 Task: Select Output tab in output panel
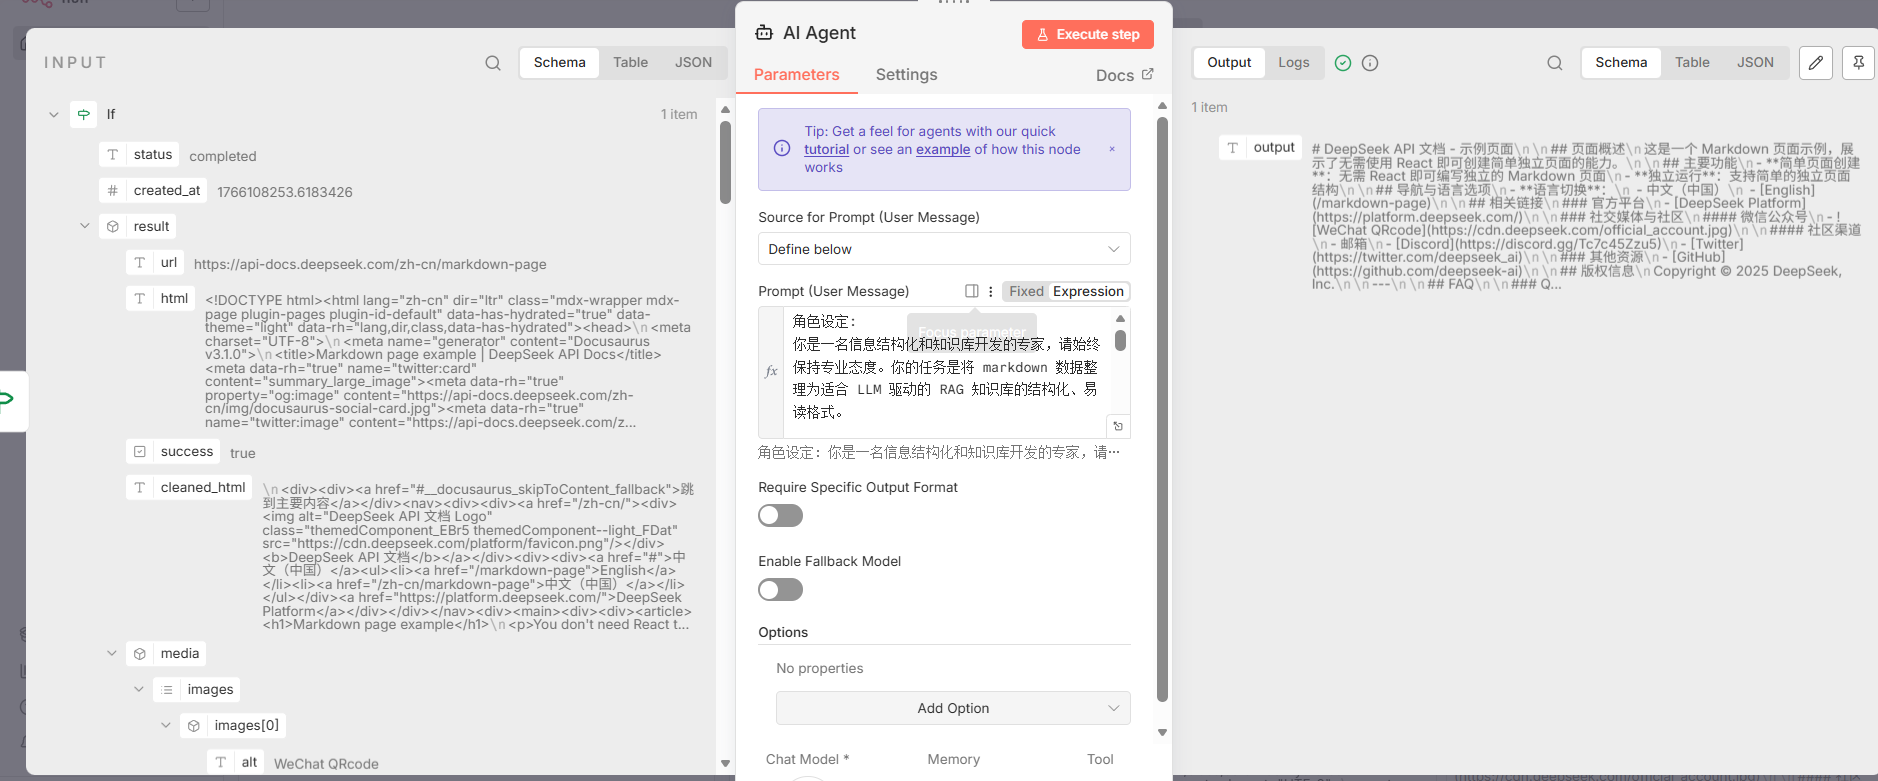point(1229,62)
